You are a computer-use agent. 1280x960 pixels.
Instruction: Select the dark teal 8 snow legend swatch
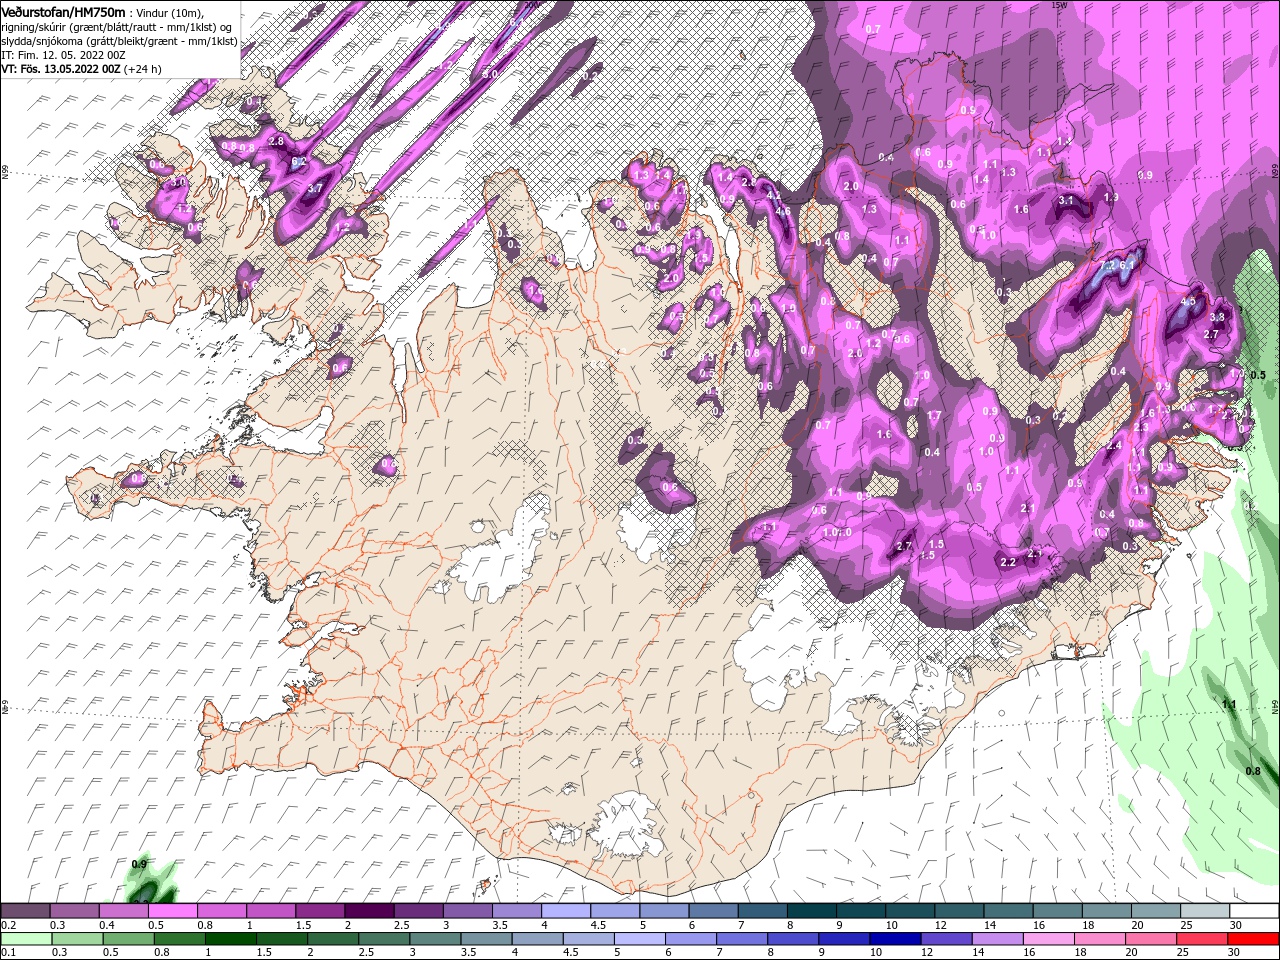point(813,911)
